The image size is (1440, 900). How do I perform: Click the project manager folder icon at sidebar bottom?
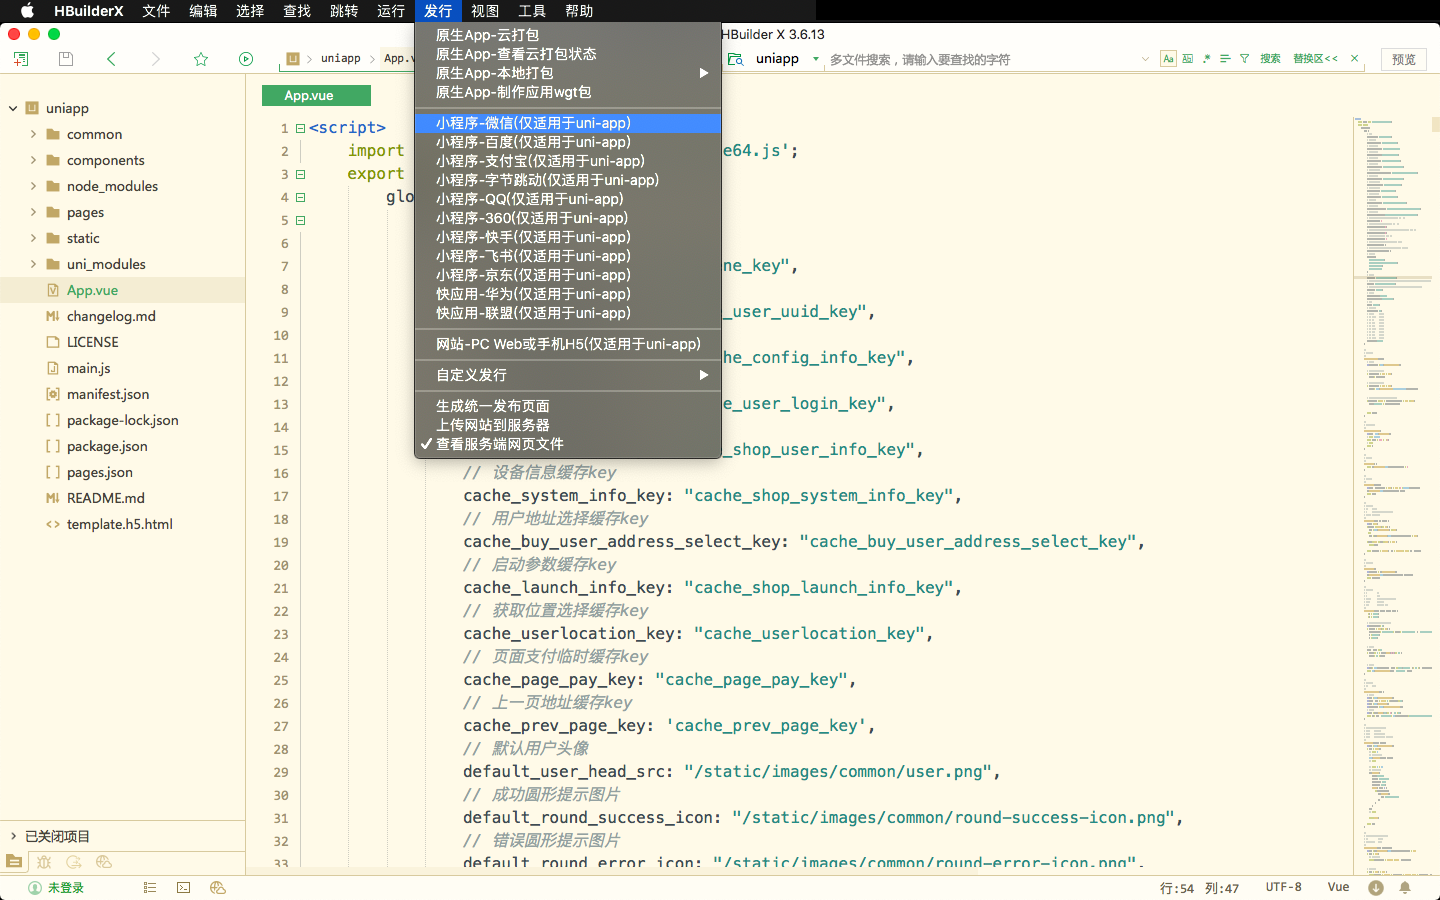pos(14,862)
